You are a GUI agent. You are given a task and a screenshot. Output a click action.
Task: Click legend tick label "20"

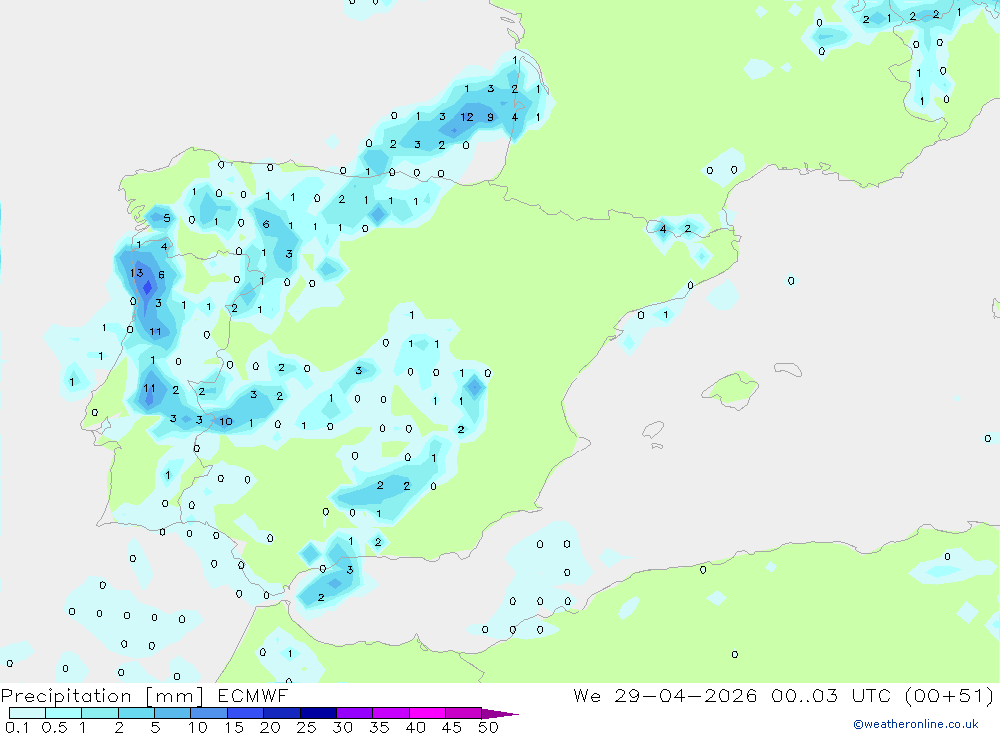point(270,727)
